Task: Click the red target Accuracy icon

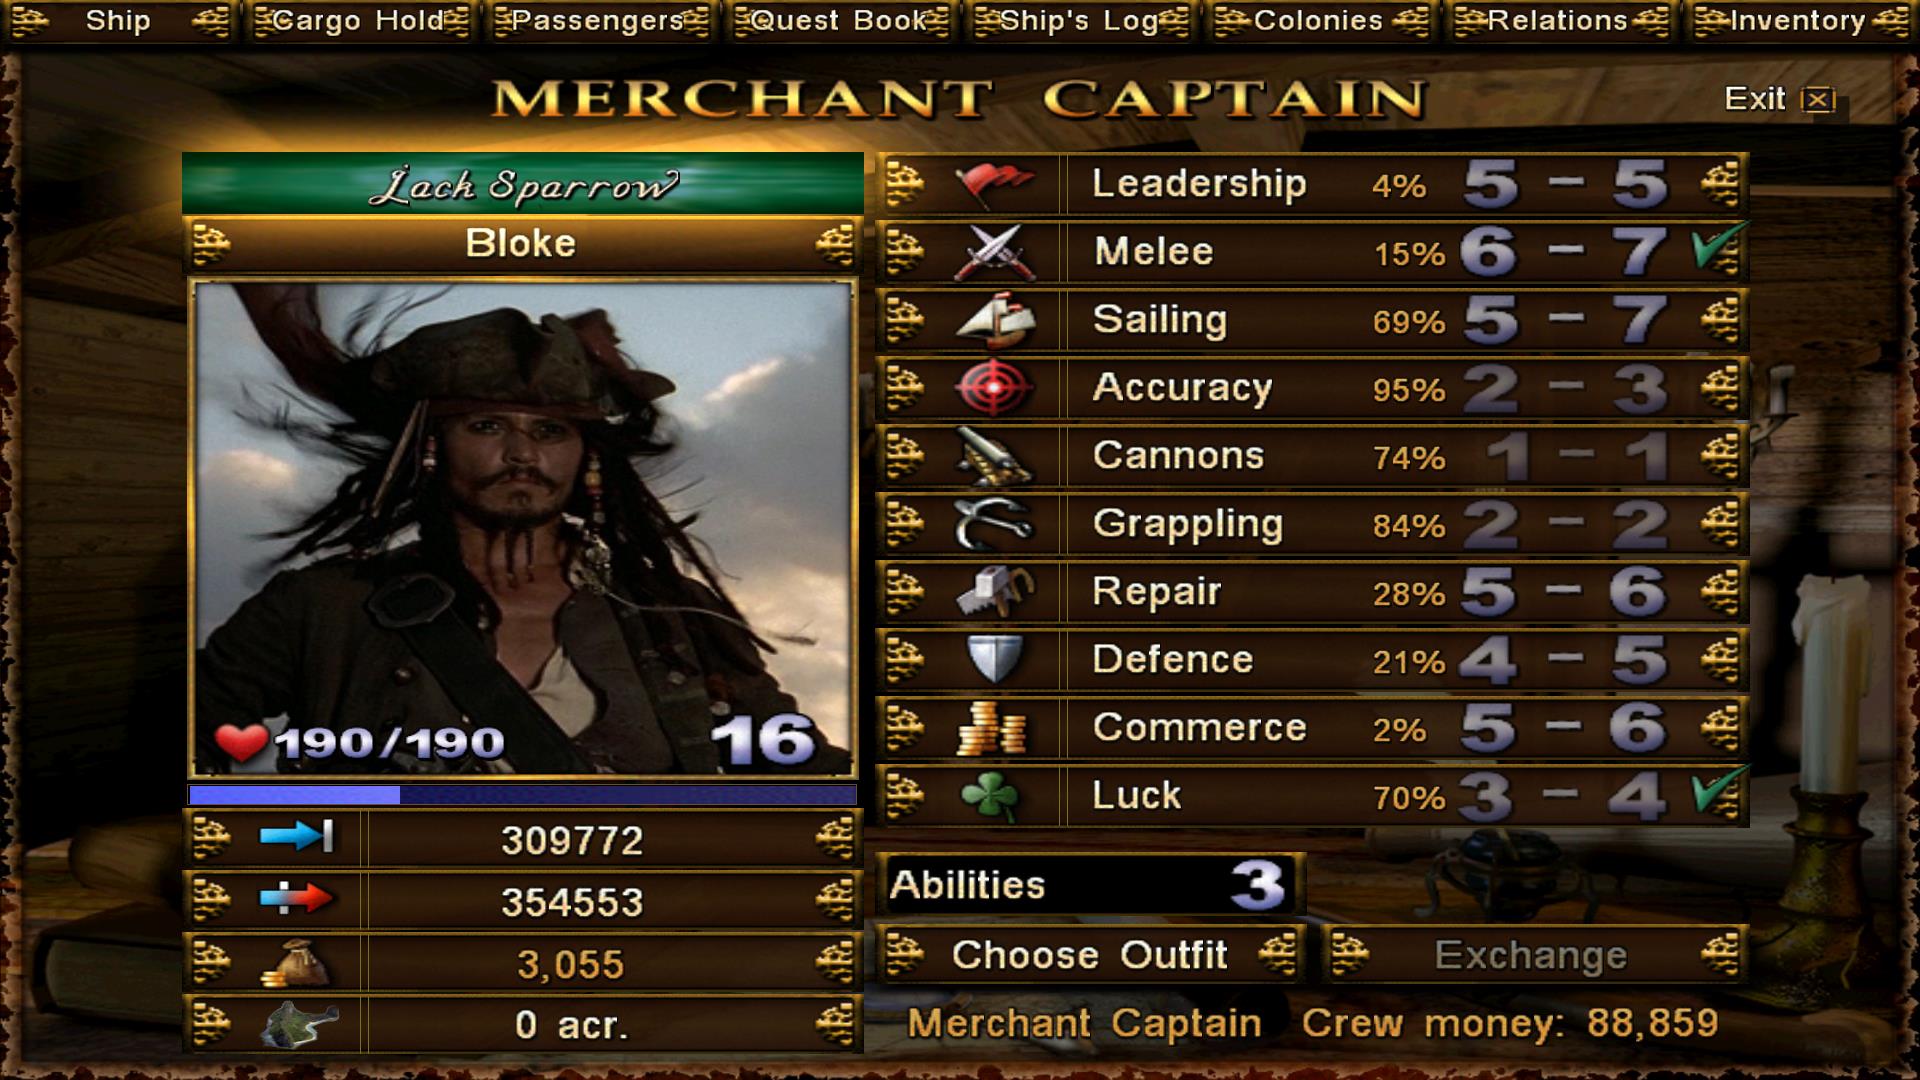Action: (993, 388)
